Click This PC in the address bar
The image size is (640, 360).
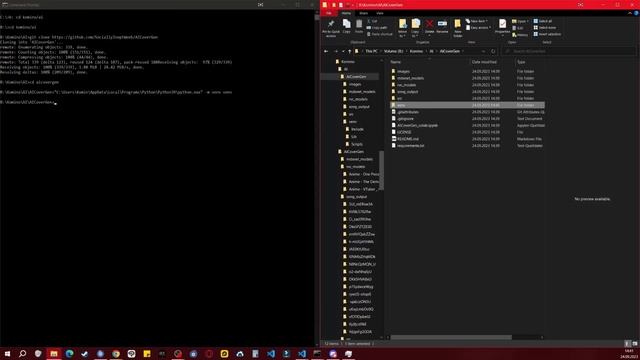pos(371,51)
